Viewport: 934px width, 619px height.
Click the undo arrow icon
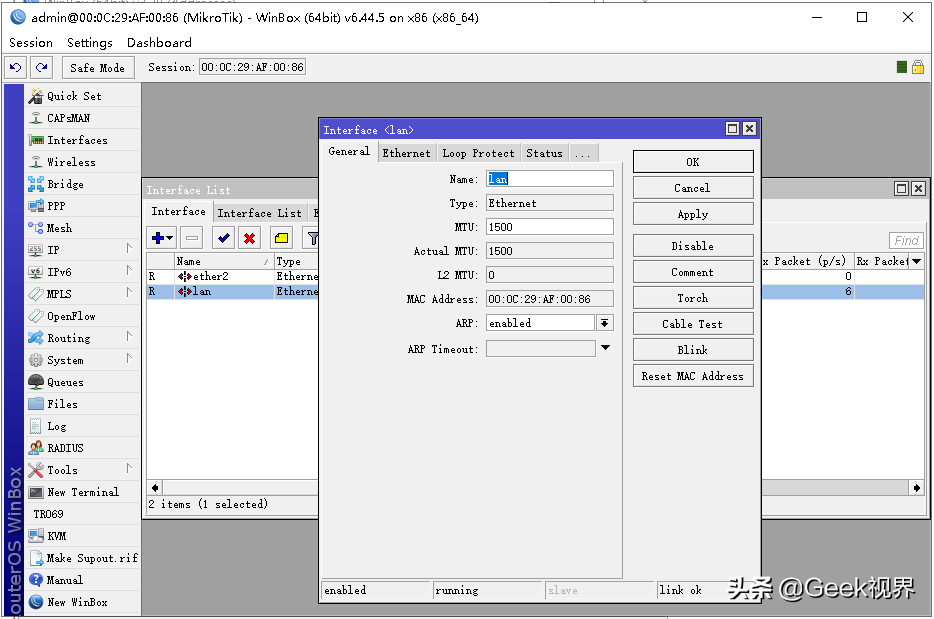point(16,67)
